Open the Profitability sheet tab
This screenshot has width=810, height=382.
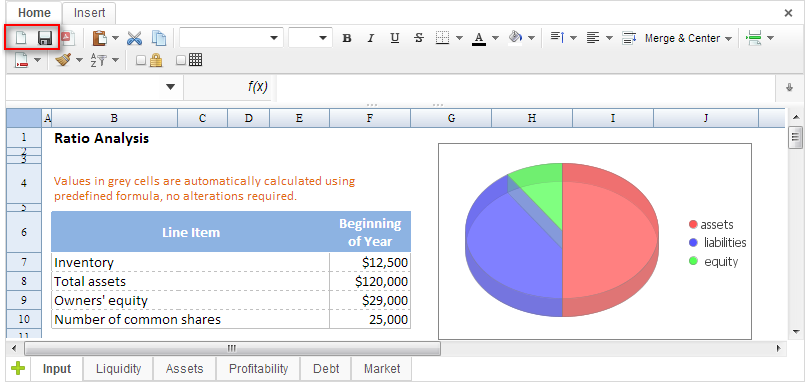click(258, 369)
